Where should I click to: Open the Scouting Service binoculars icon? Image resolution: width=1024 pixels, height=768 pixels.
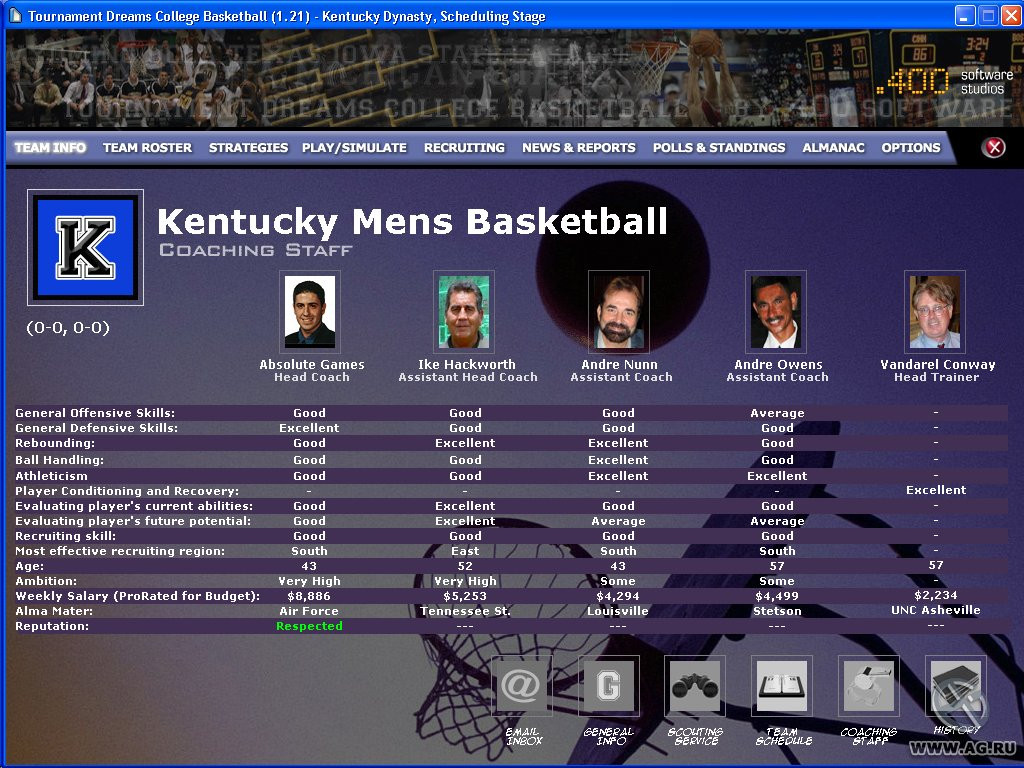pyautogui.click(x=695, y=686)
